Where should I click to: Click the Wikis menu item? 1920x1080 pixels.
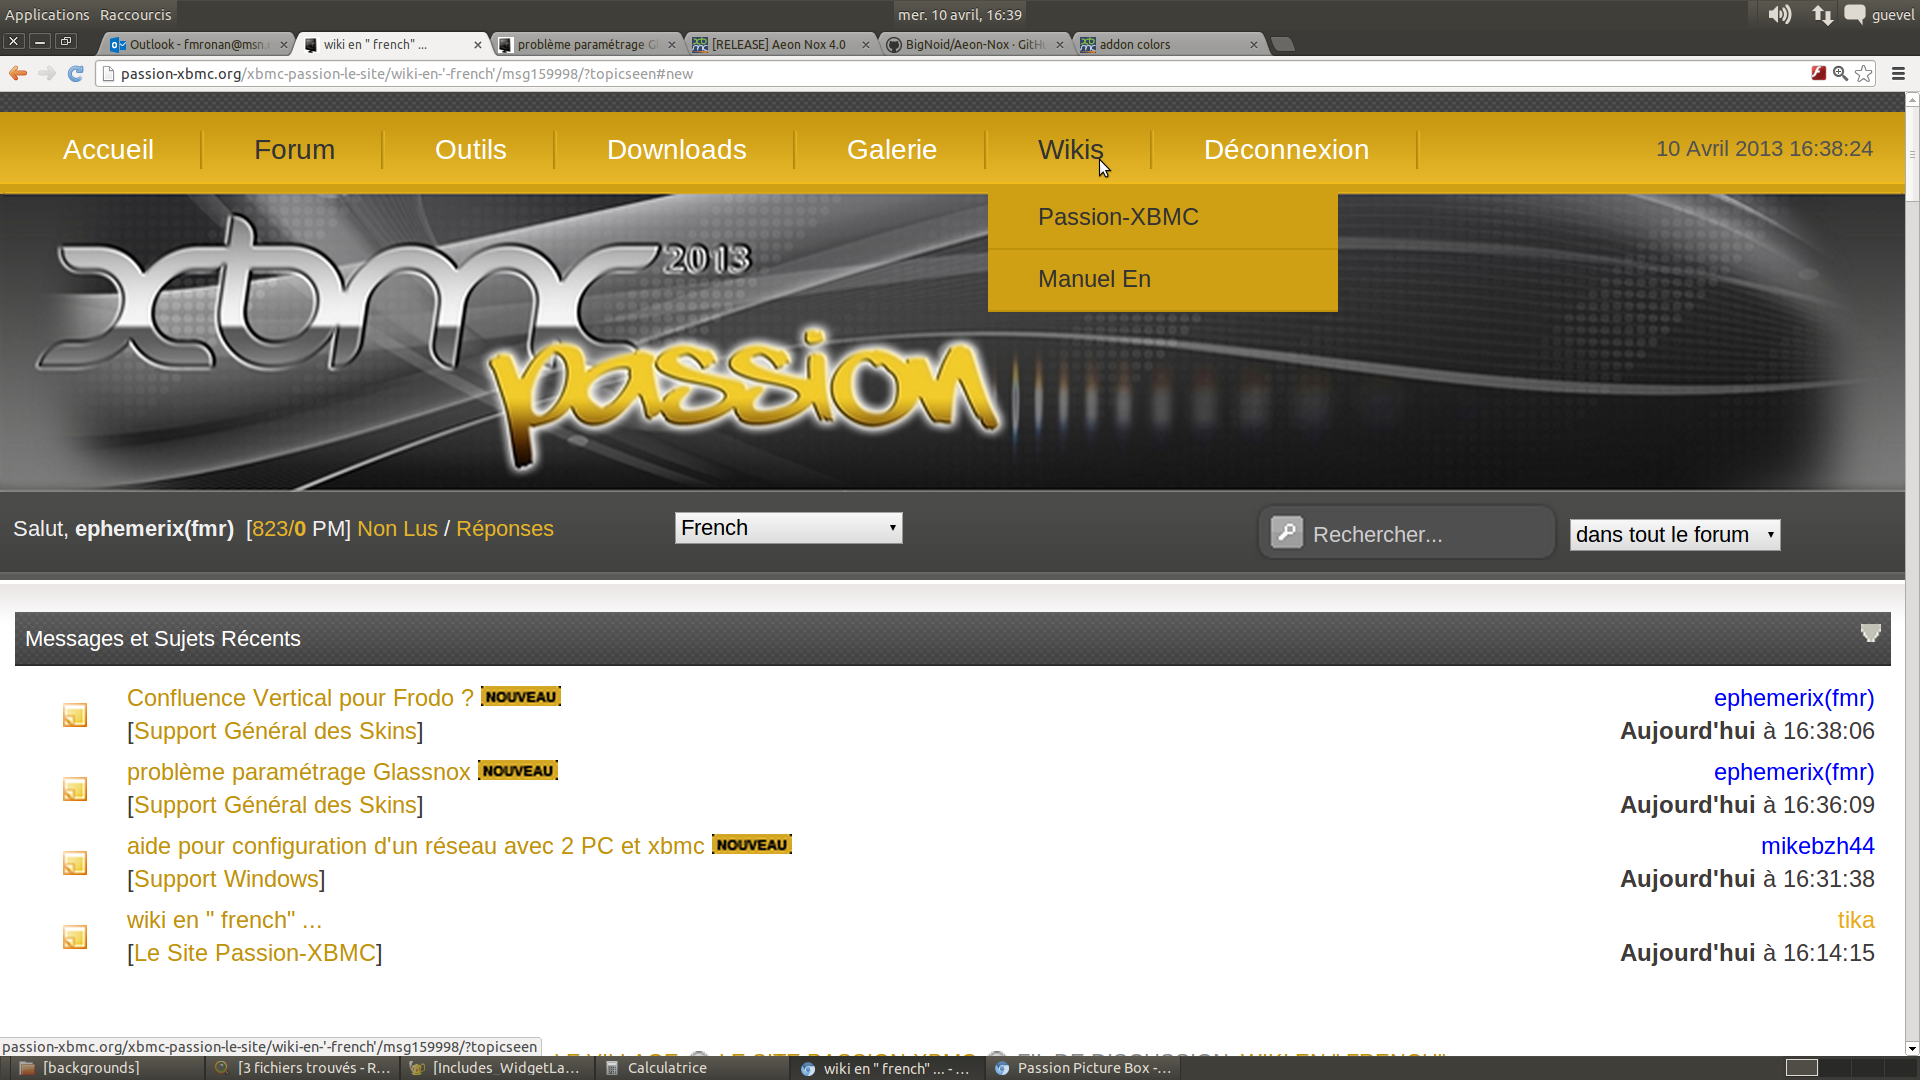click(x=1070, y=150)
